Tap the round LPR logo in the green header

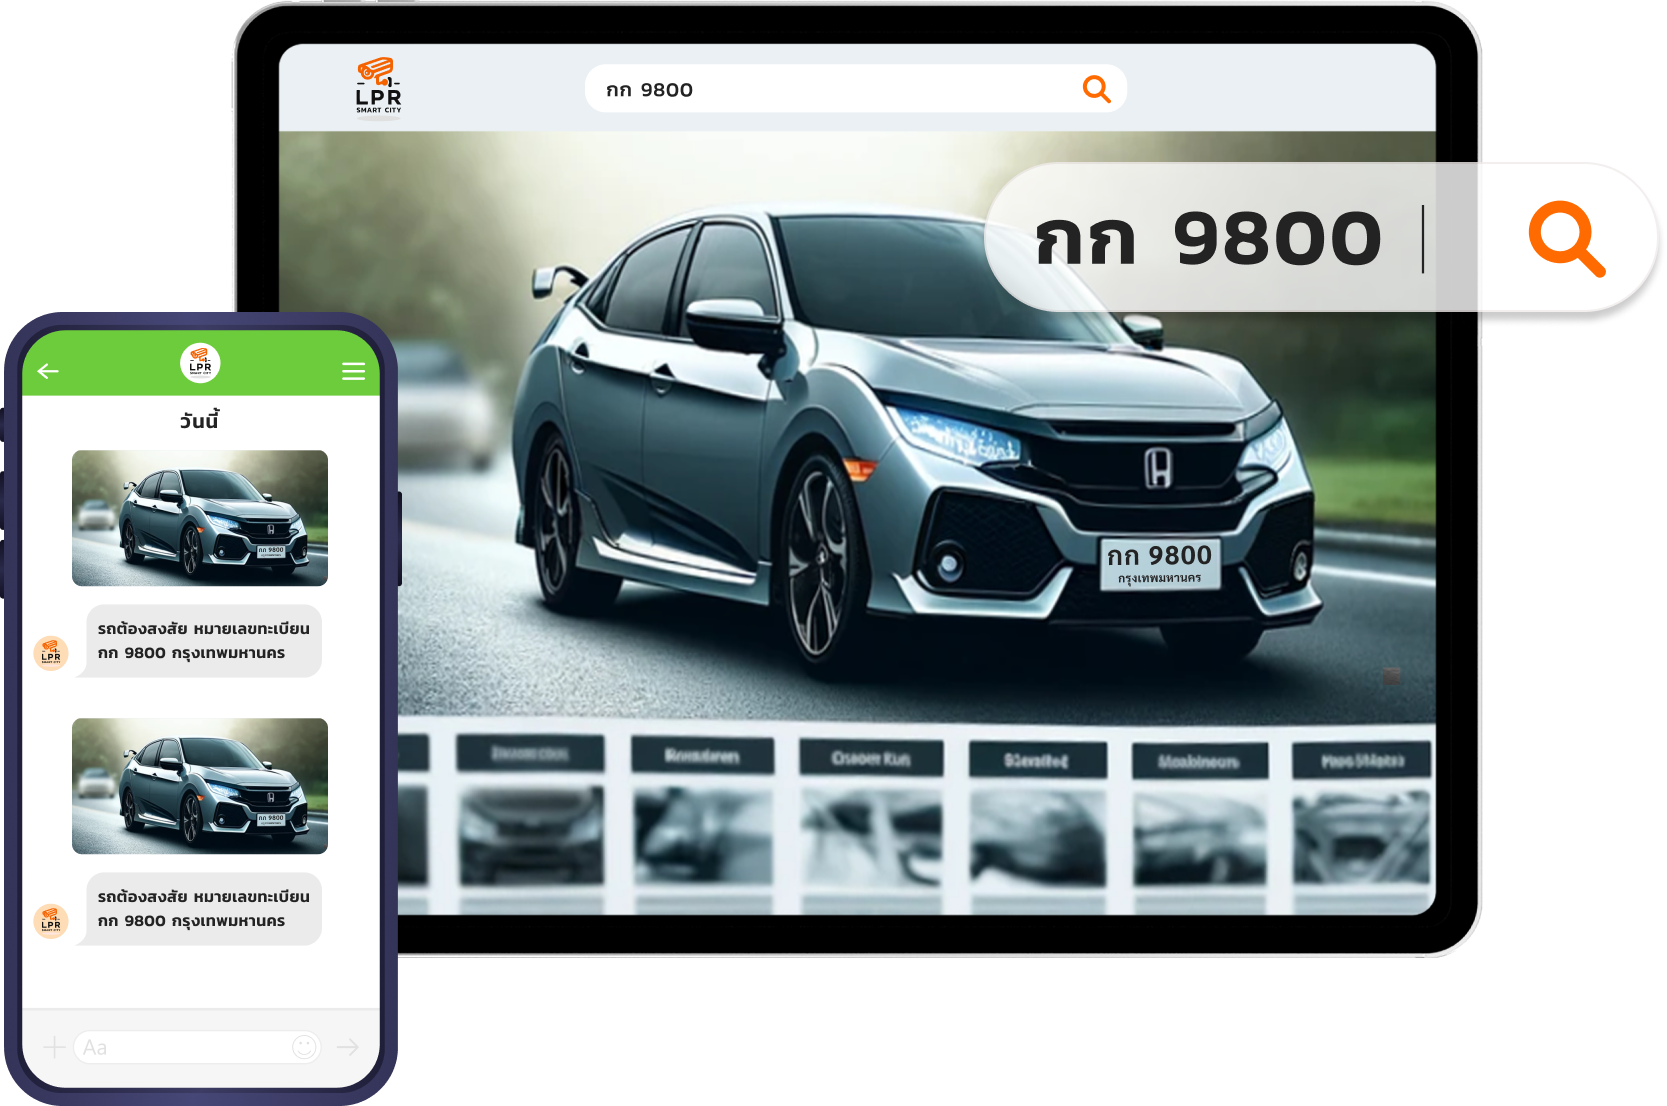(200, 363)
